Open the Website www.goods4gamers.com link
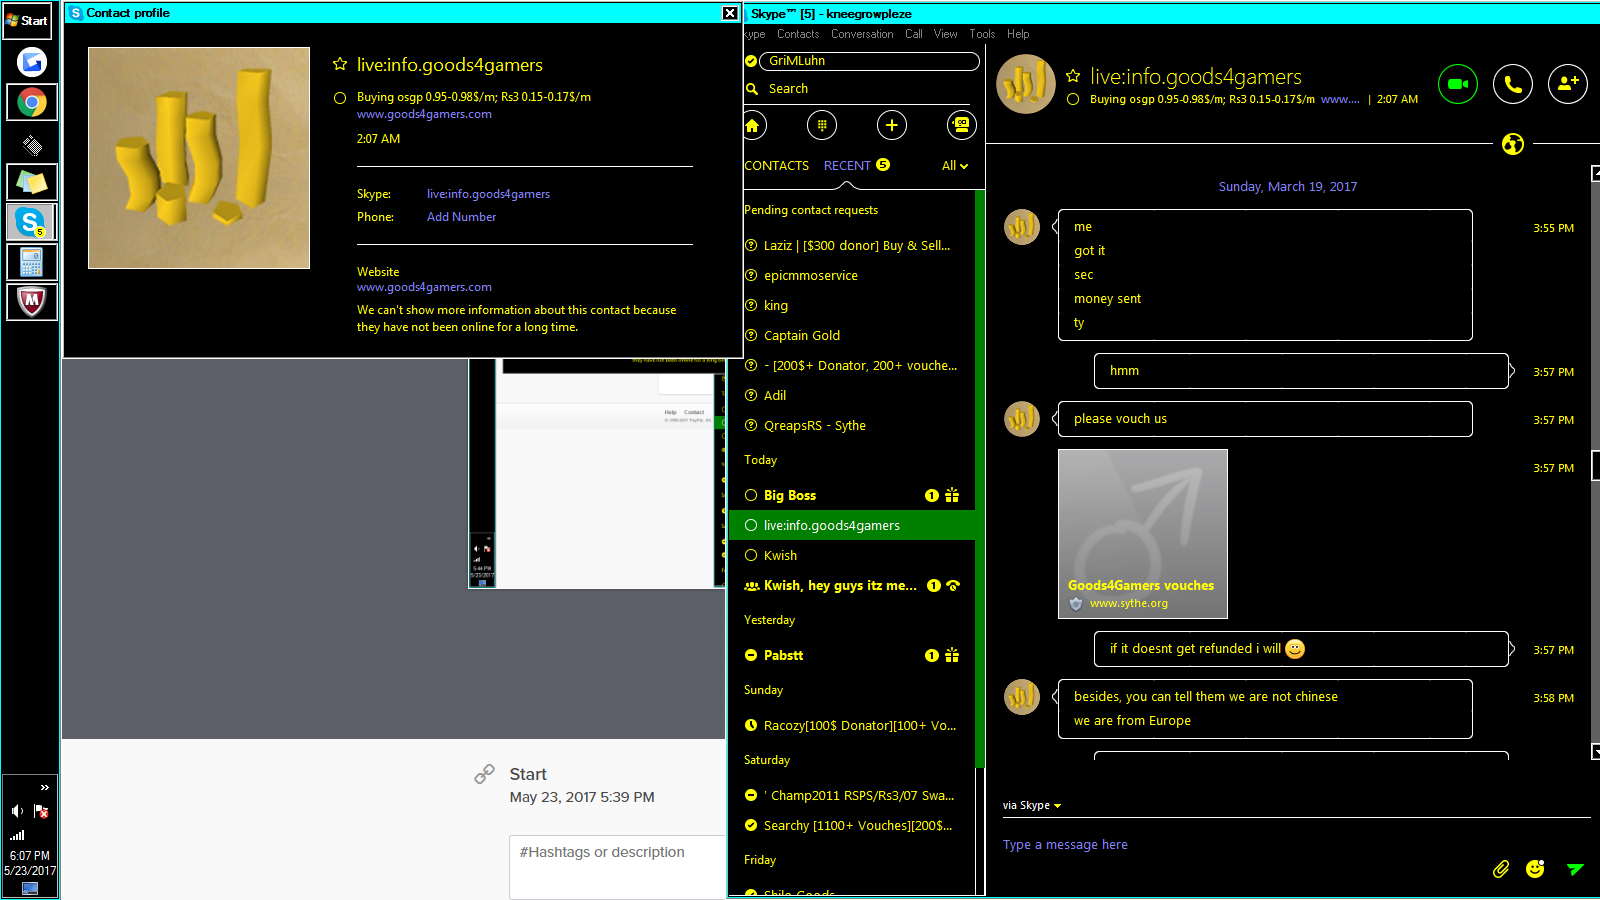This screenshot has height=900, width=1600. [424, 287]
